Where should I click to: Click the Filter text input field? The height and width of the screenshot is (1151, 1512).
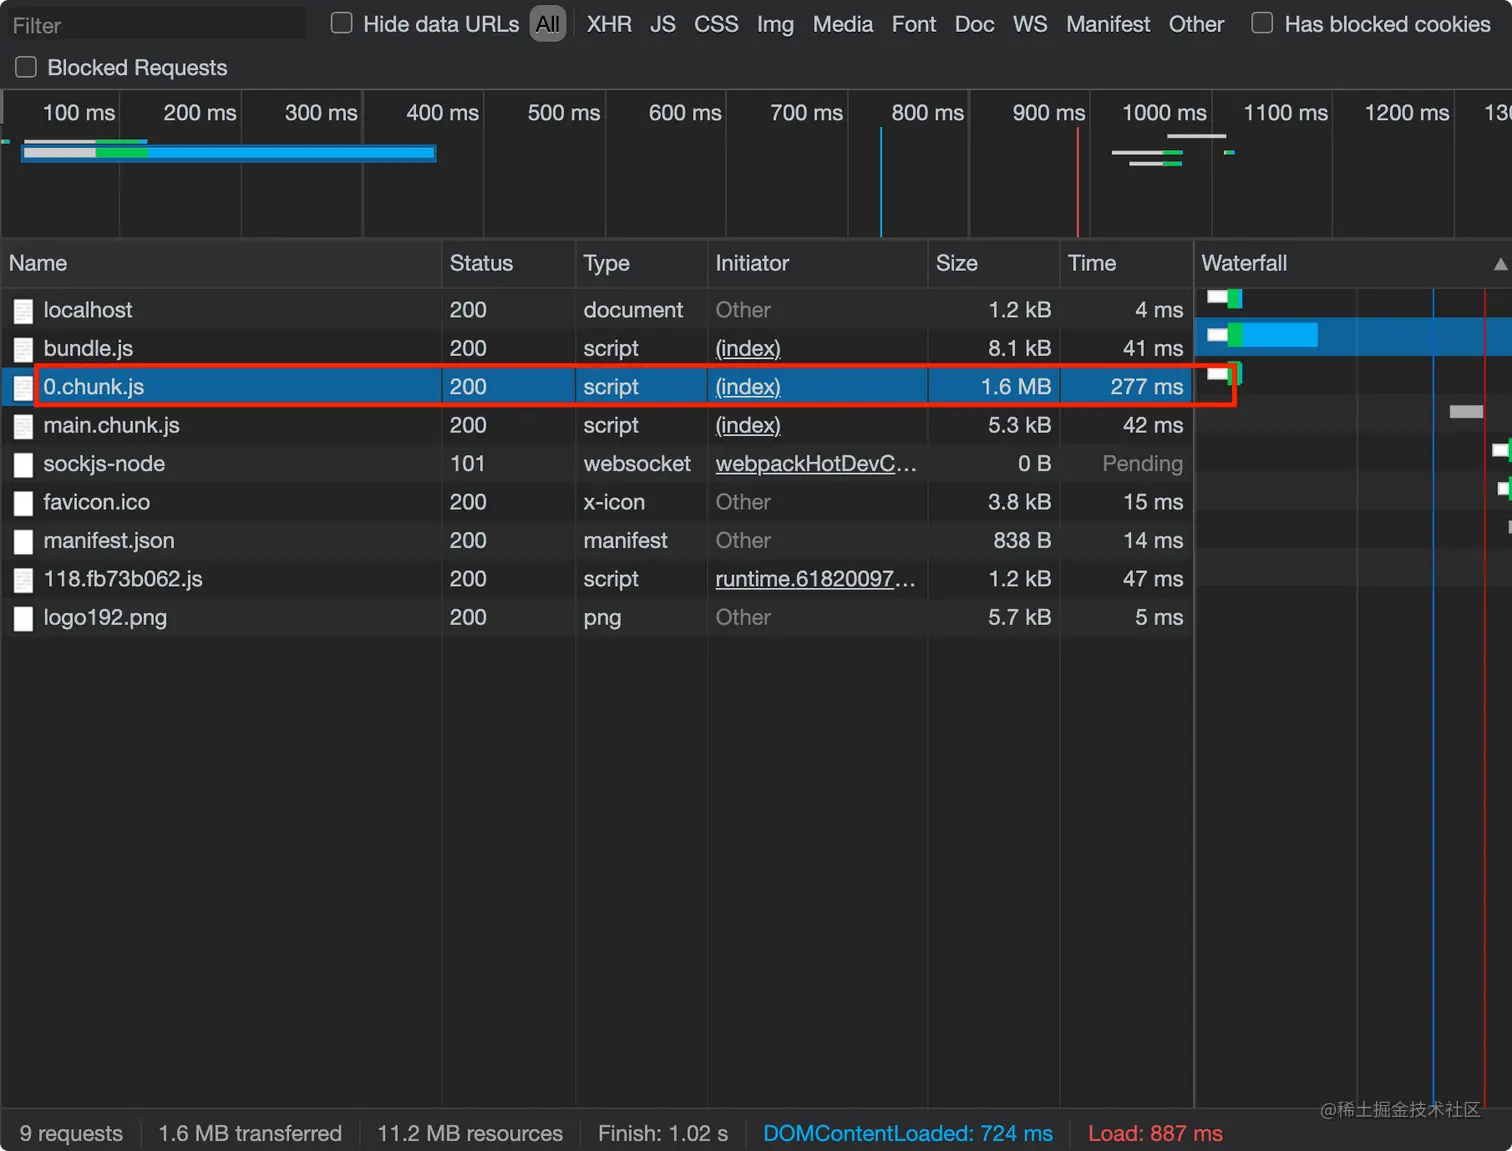[156, 24]
